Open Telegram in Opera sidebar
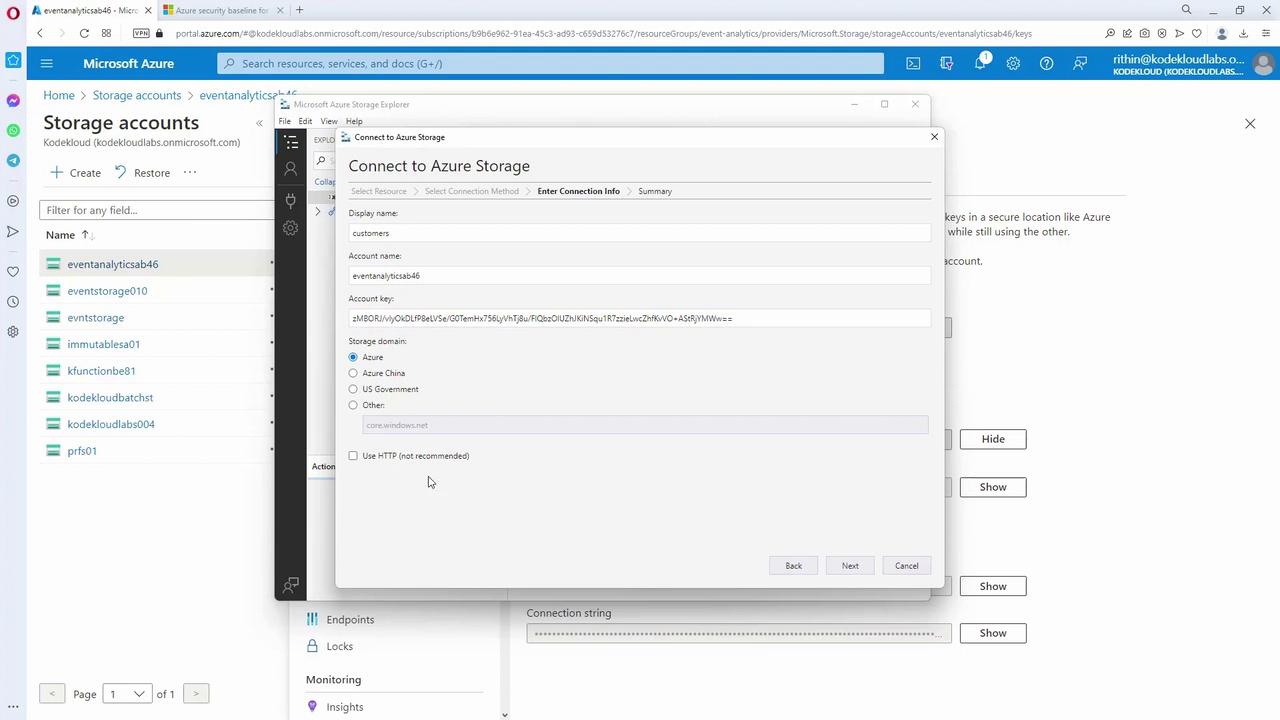The height and width of the screenshot is (720, 1280). [13, 161]
